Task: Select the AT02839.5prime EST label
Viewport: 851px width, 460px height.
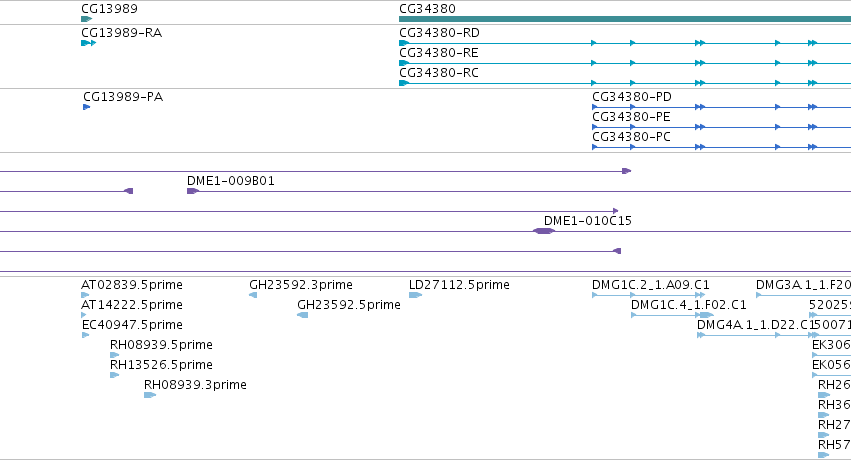Action: [x=132, y=285]
